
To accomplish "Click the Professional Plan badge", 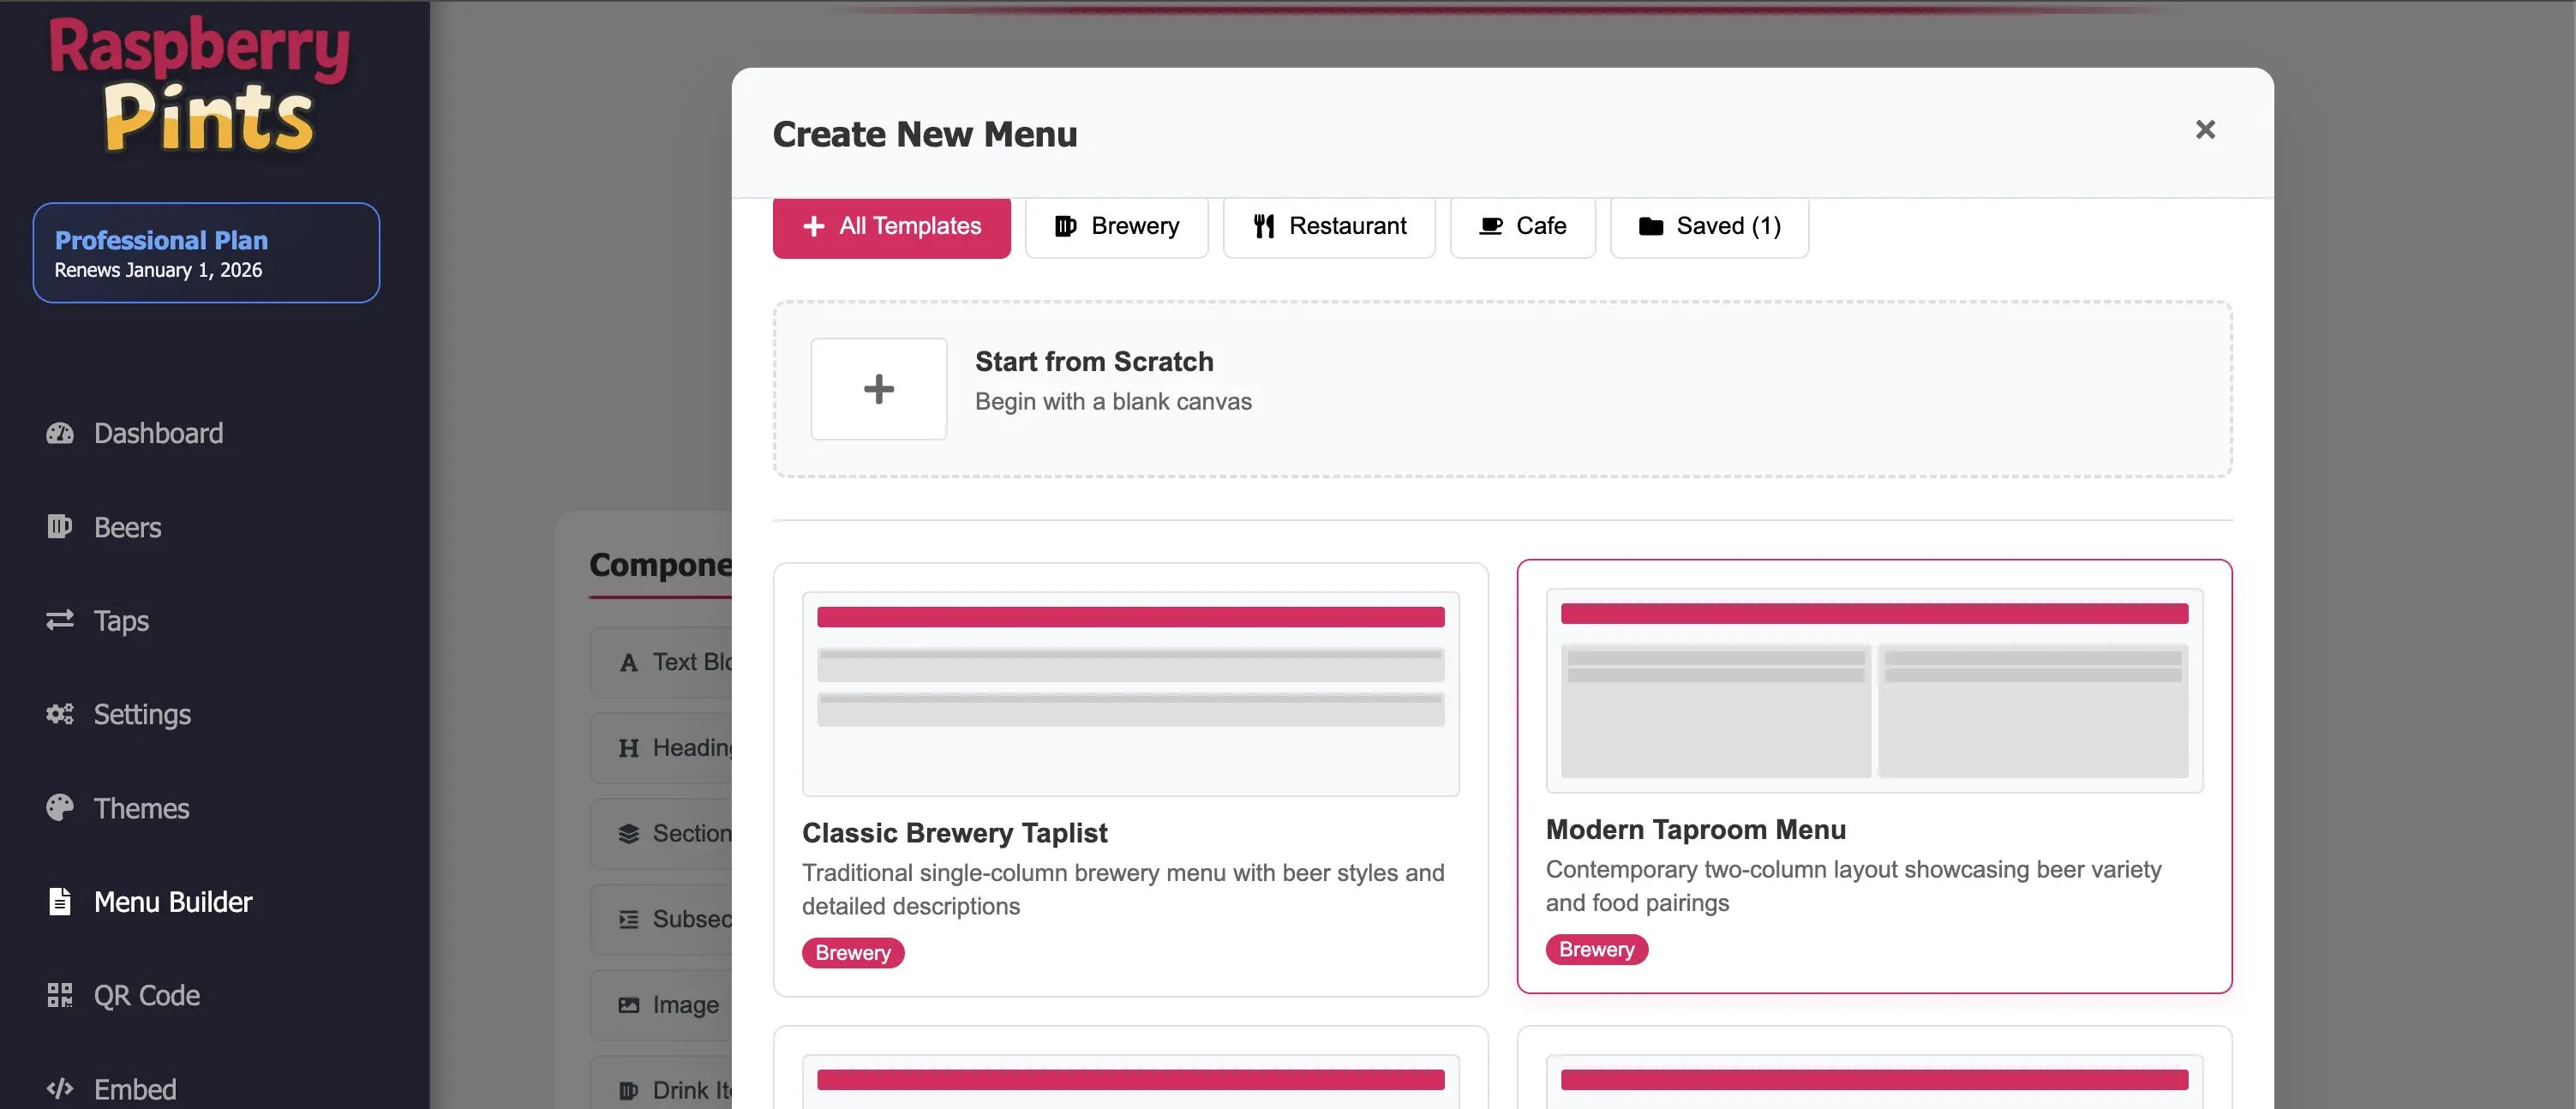I will click(206, 253).
